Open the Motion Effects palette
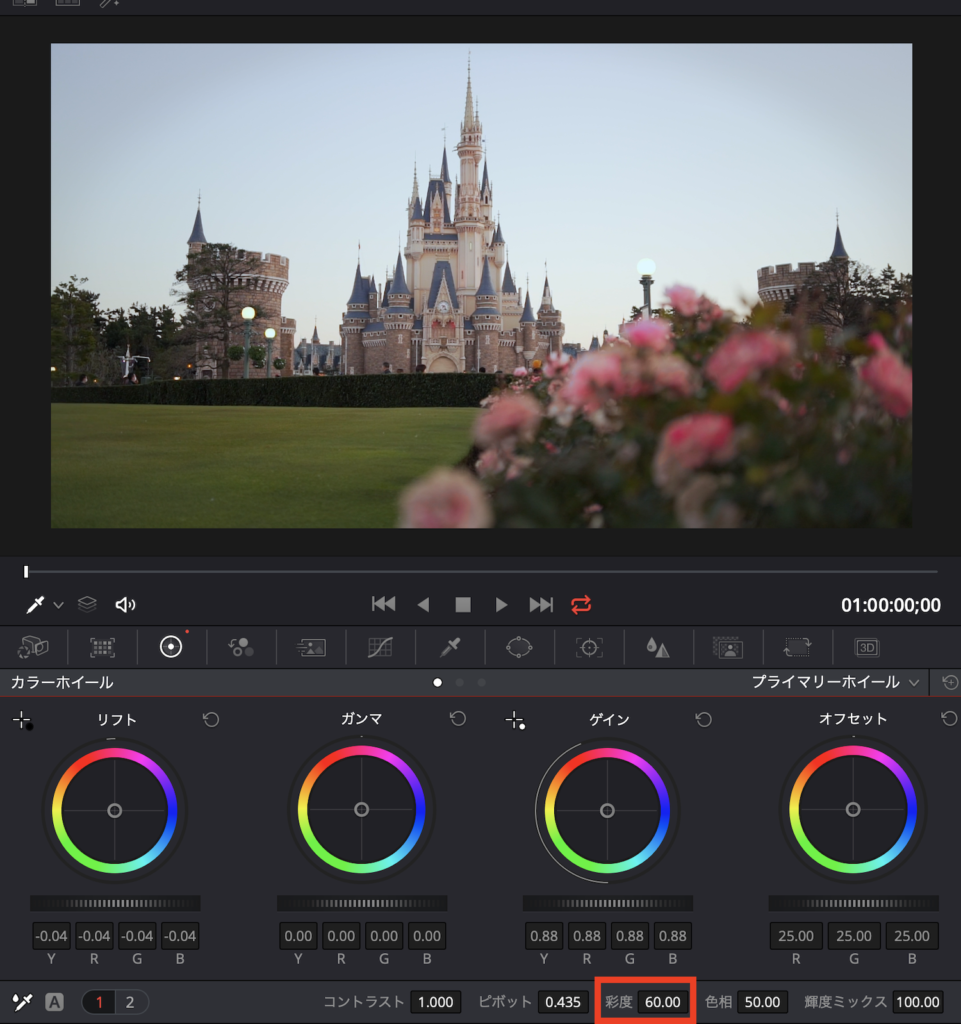The width and height of the screenshot is (961, 1024). [x=311, y=647]
